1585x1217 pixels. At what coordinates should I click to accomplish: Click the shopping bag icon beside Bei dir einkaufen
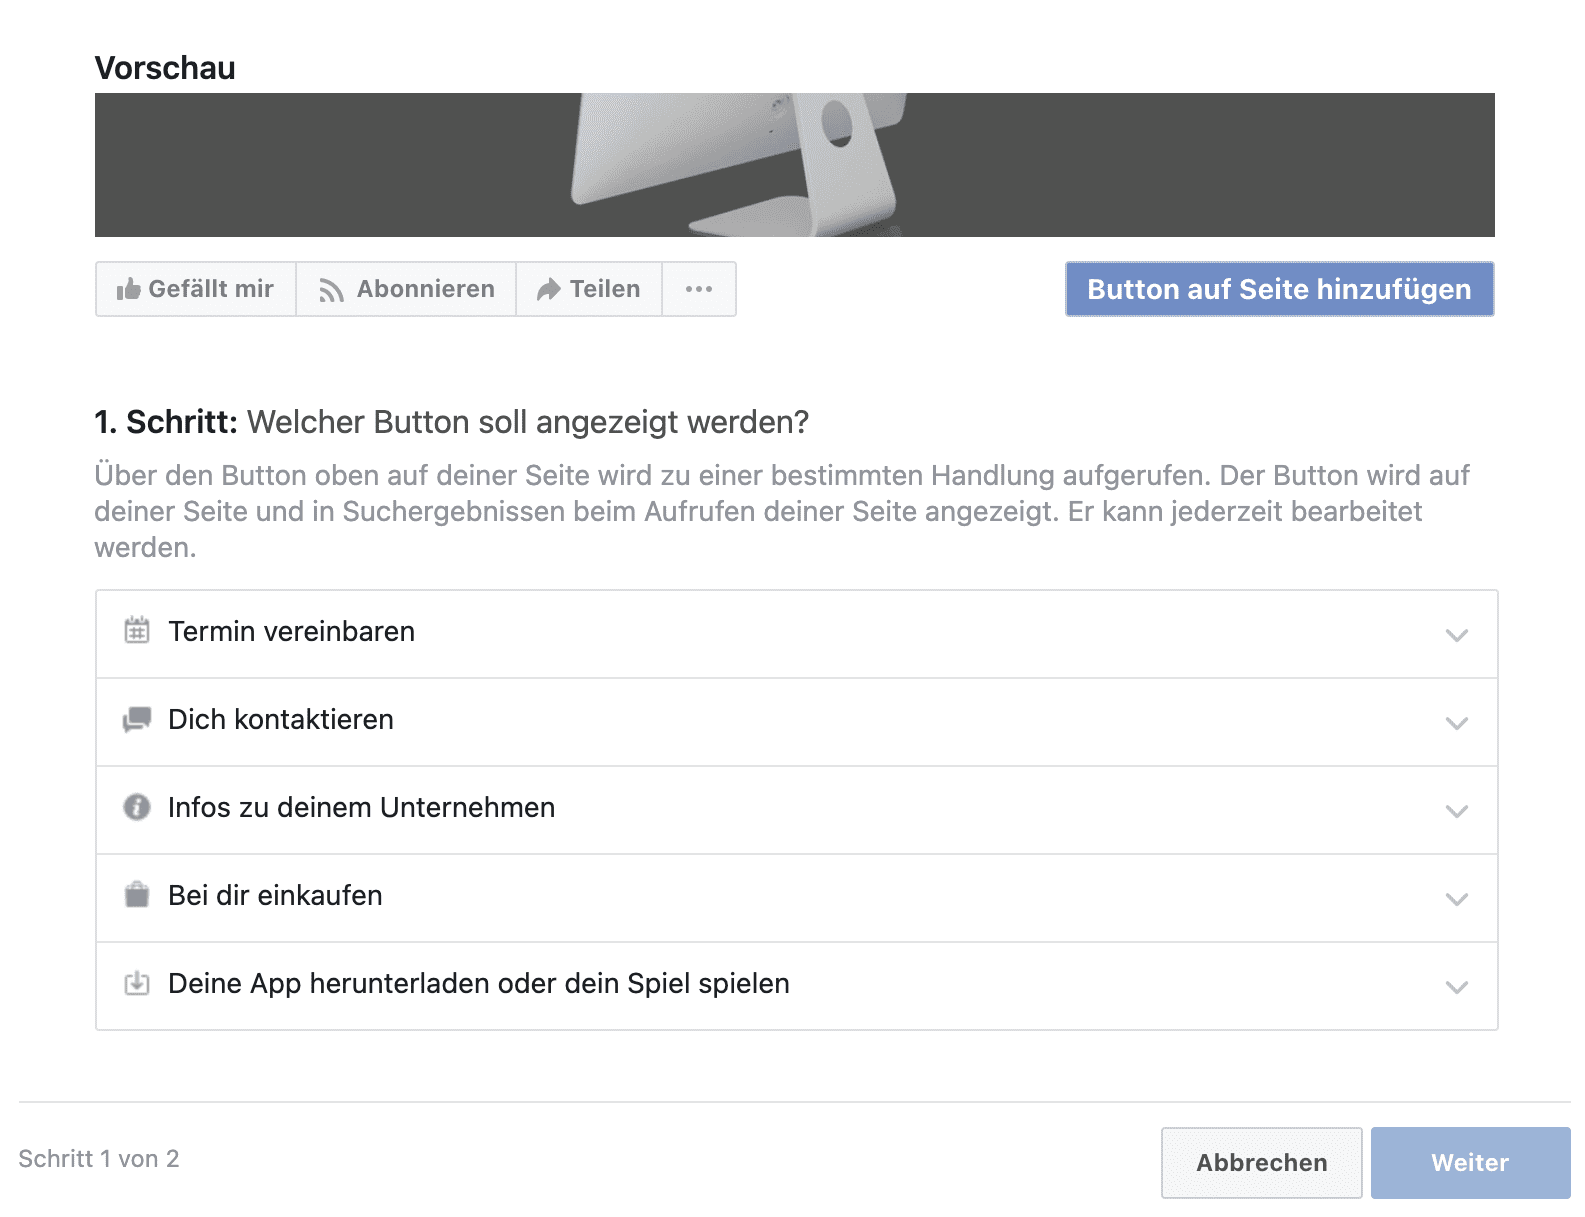click(137, 894)
